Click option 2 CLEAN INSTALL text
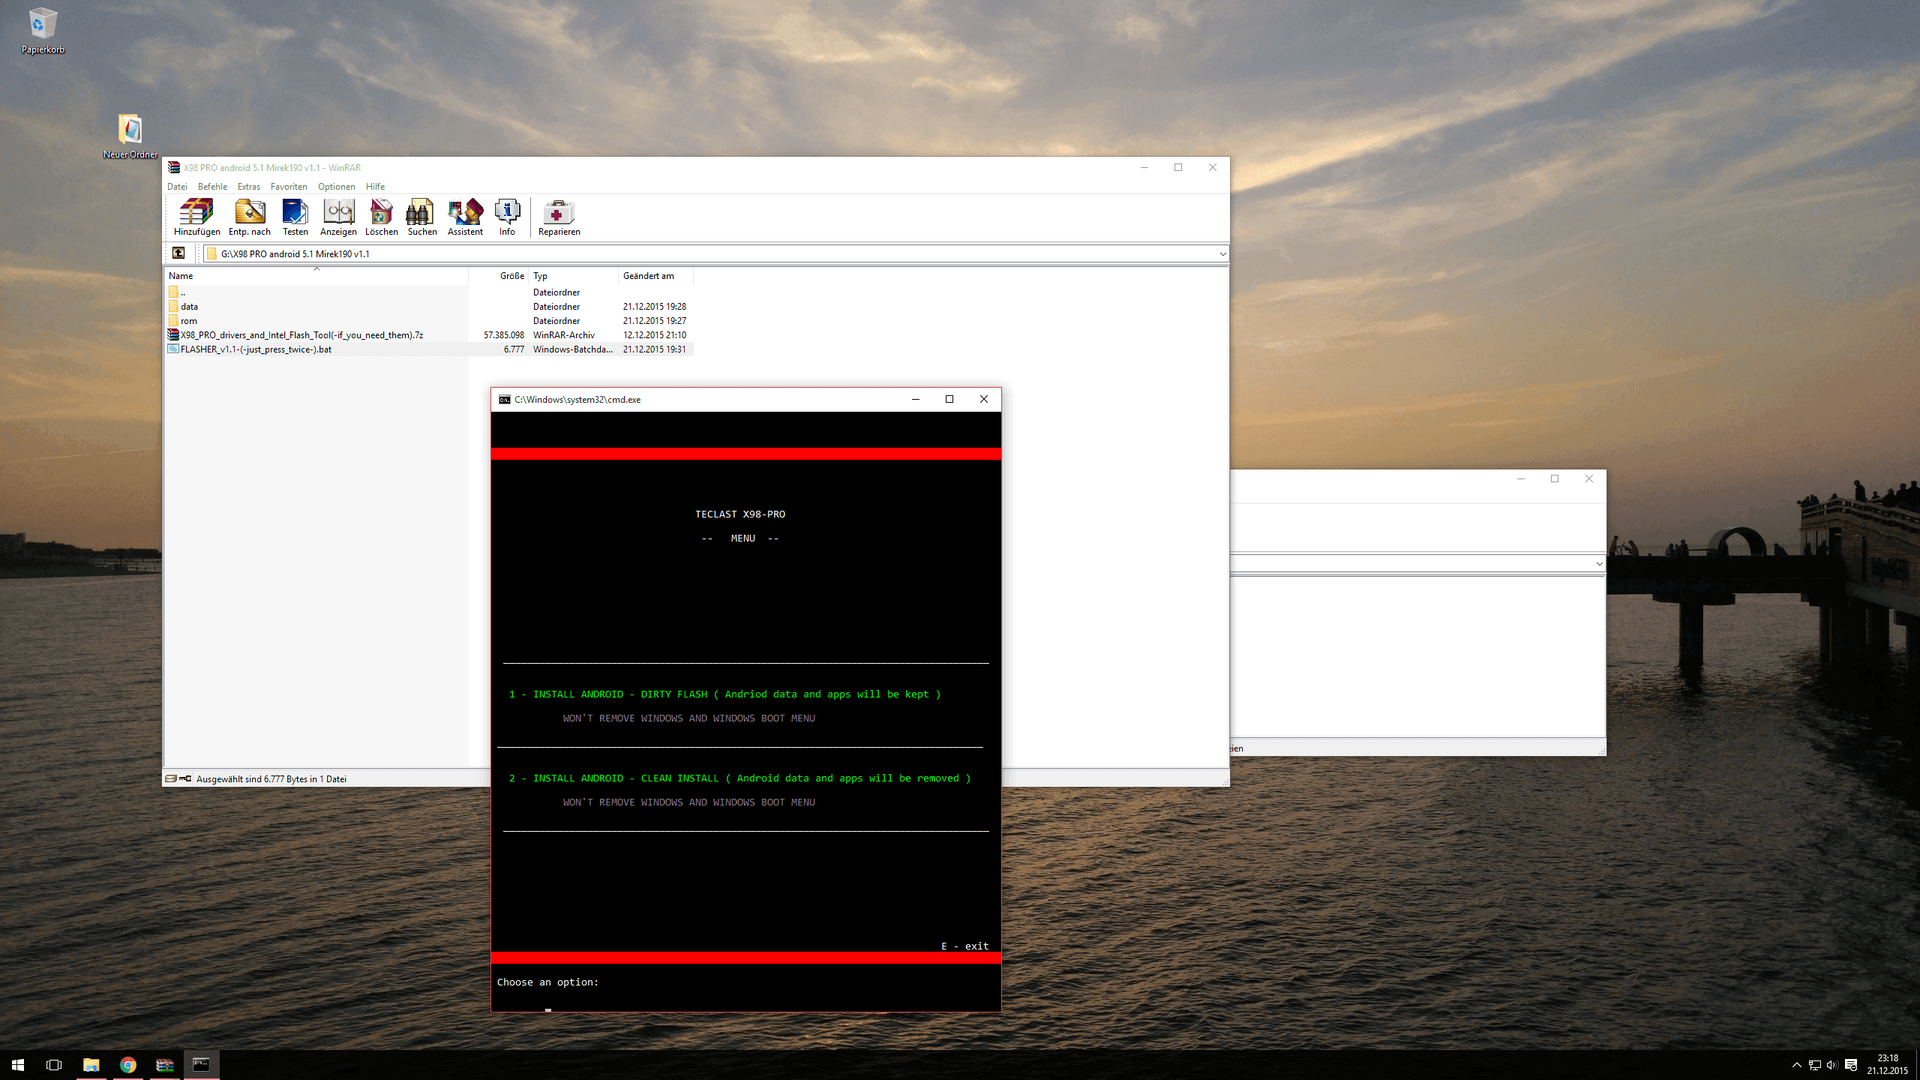The width and height of the screenshot is (1920, 1080). pyautogui.click(x=740, y=778)
